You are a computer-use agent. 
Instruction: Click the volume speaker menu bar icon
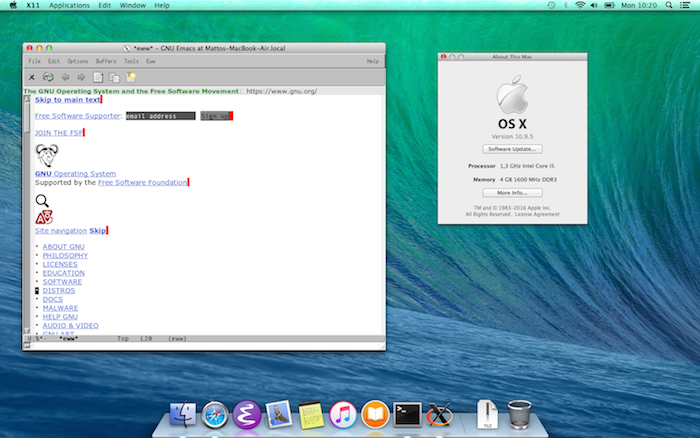[x=594, y=5]
